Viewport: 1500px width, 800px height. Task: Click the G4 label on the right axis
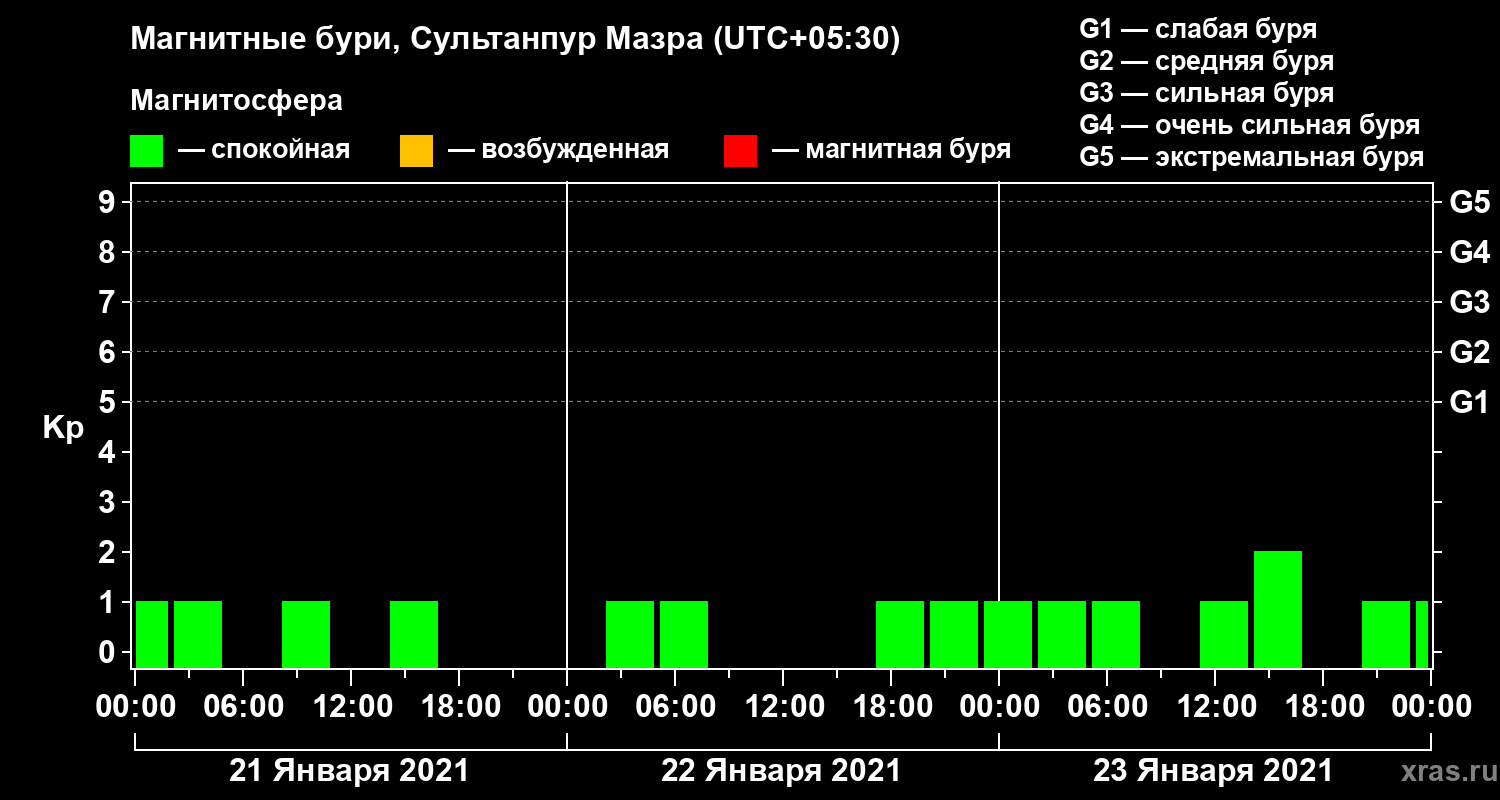tap(1469, 252)
